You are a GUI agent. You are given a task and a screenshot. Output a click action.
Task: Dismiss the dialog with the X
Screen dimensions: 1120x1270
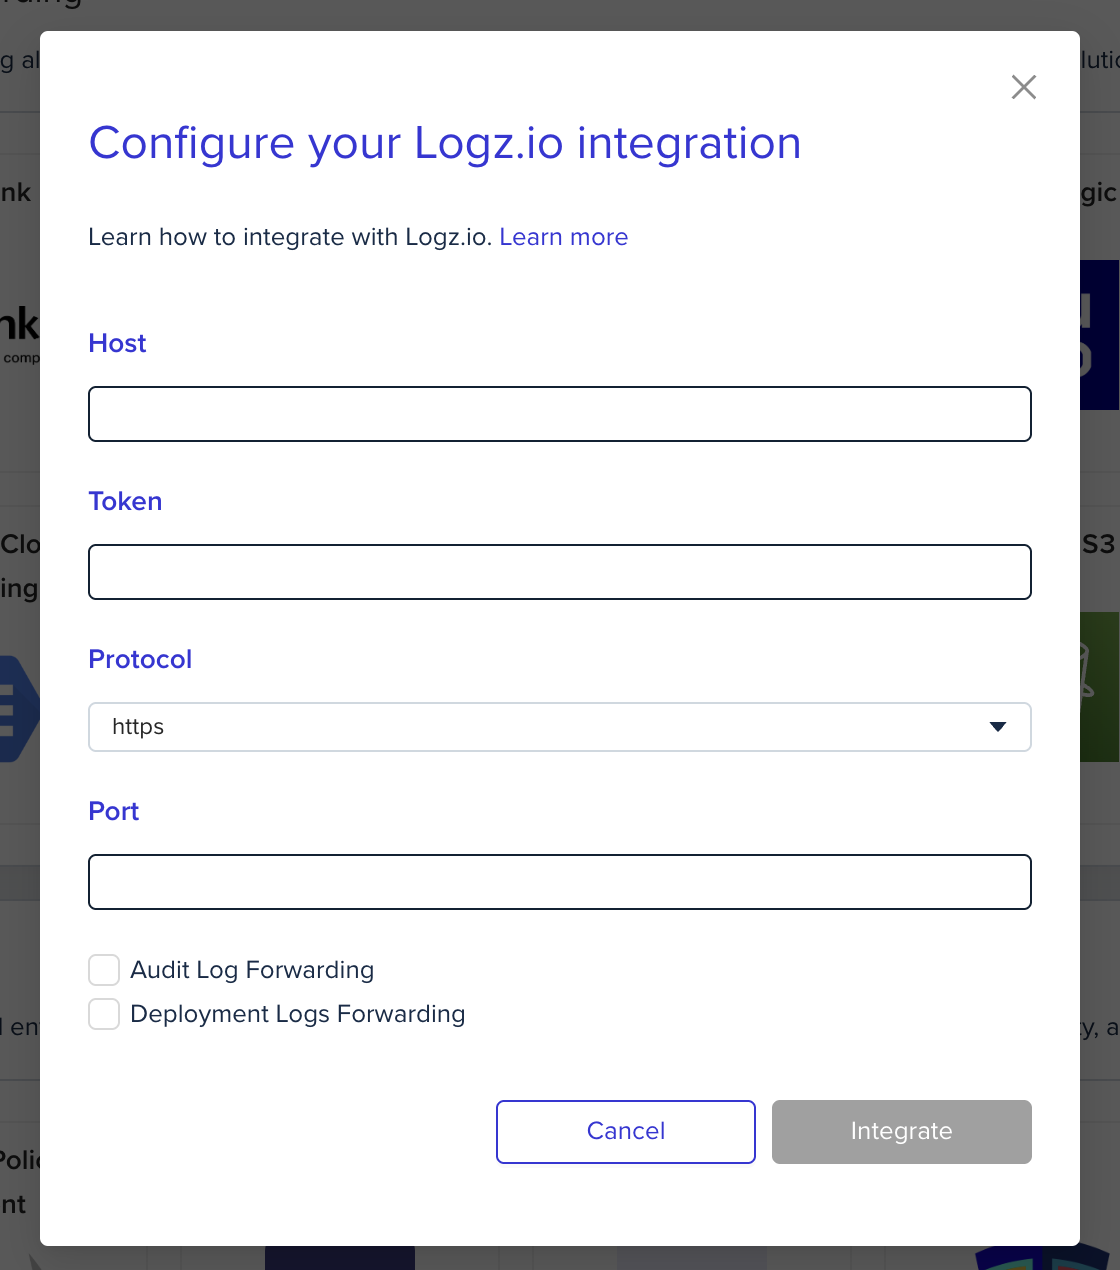pyautogui.click(x=1023, y=87)
